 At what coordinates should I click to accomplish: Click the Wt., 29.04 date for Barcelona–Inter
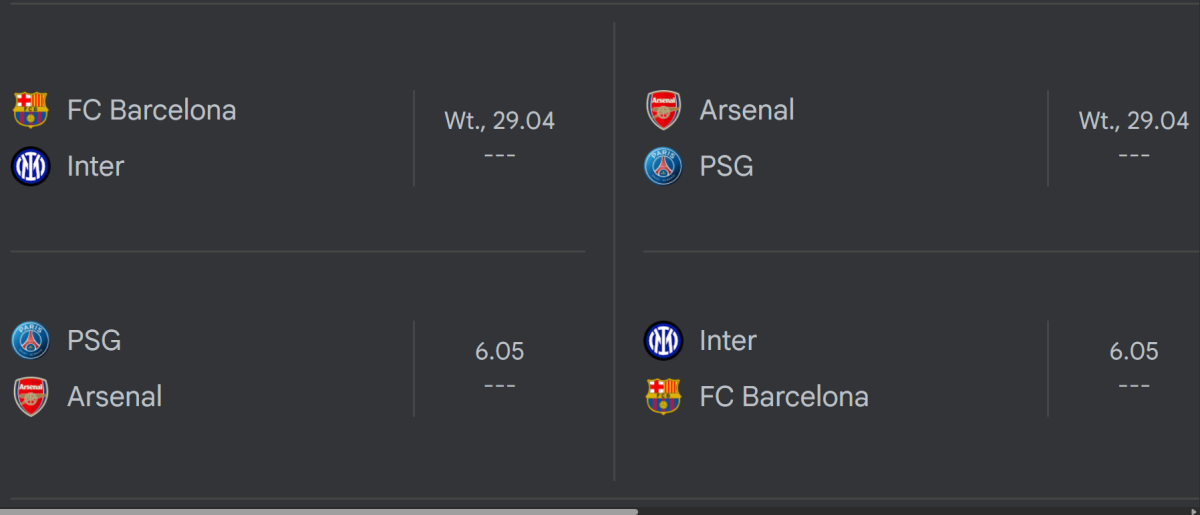[499, 121]
